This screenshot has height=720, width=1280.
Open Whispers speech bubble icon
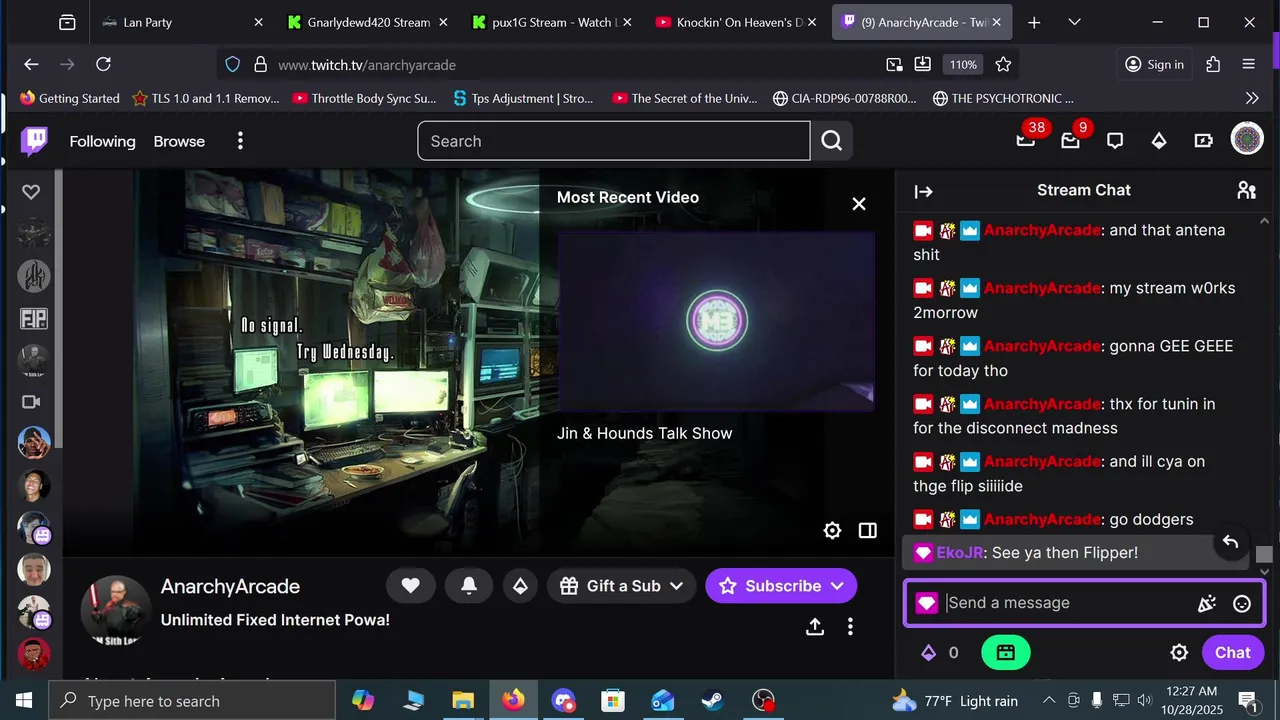click(x=1115, y=141)
